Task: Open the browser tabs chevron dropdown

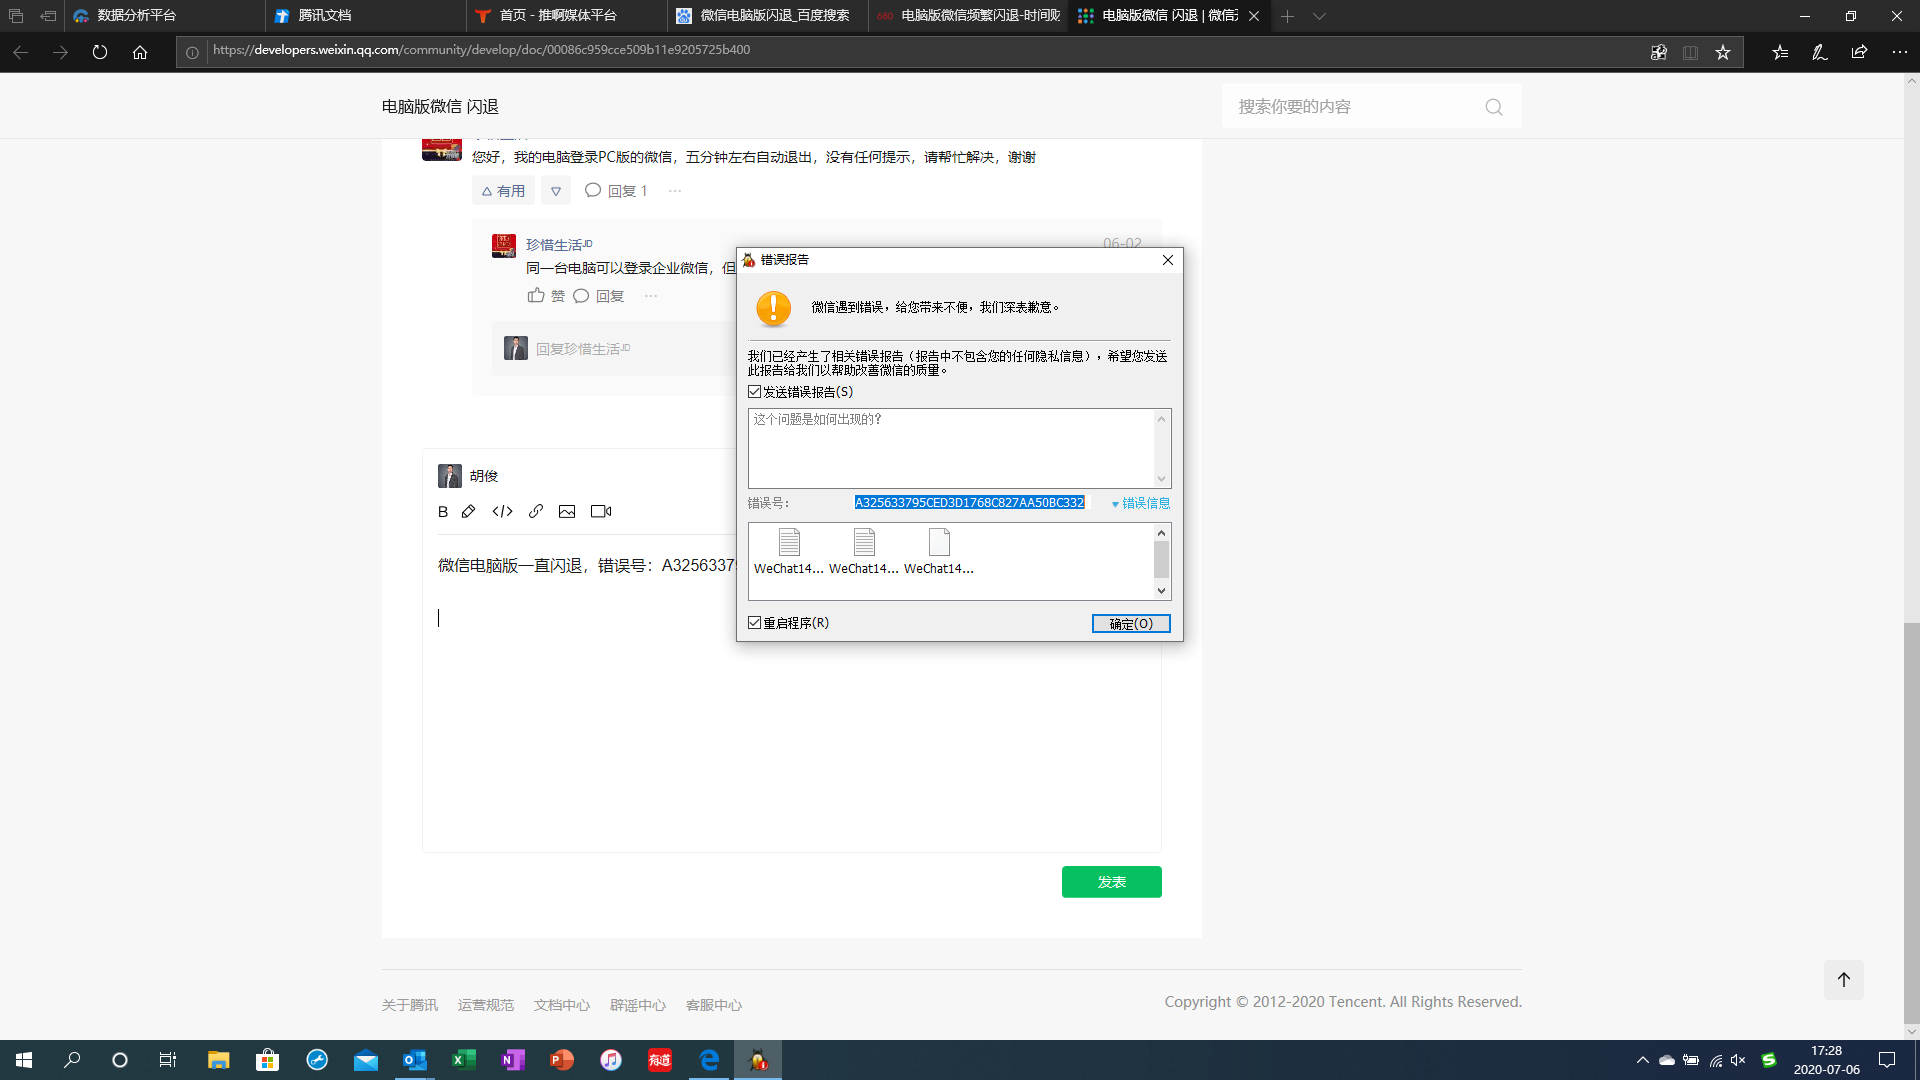Action: [x=1319, y=16]
